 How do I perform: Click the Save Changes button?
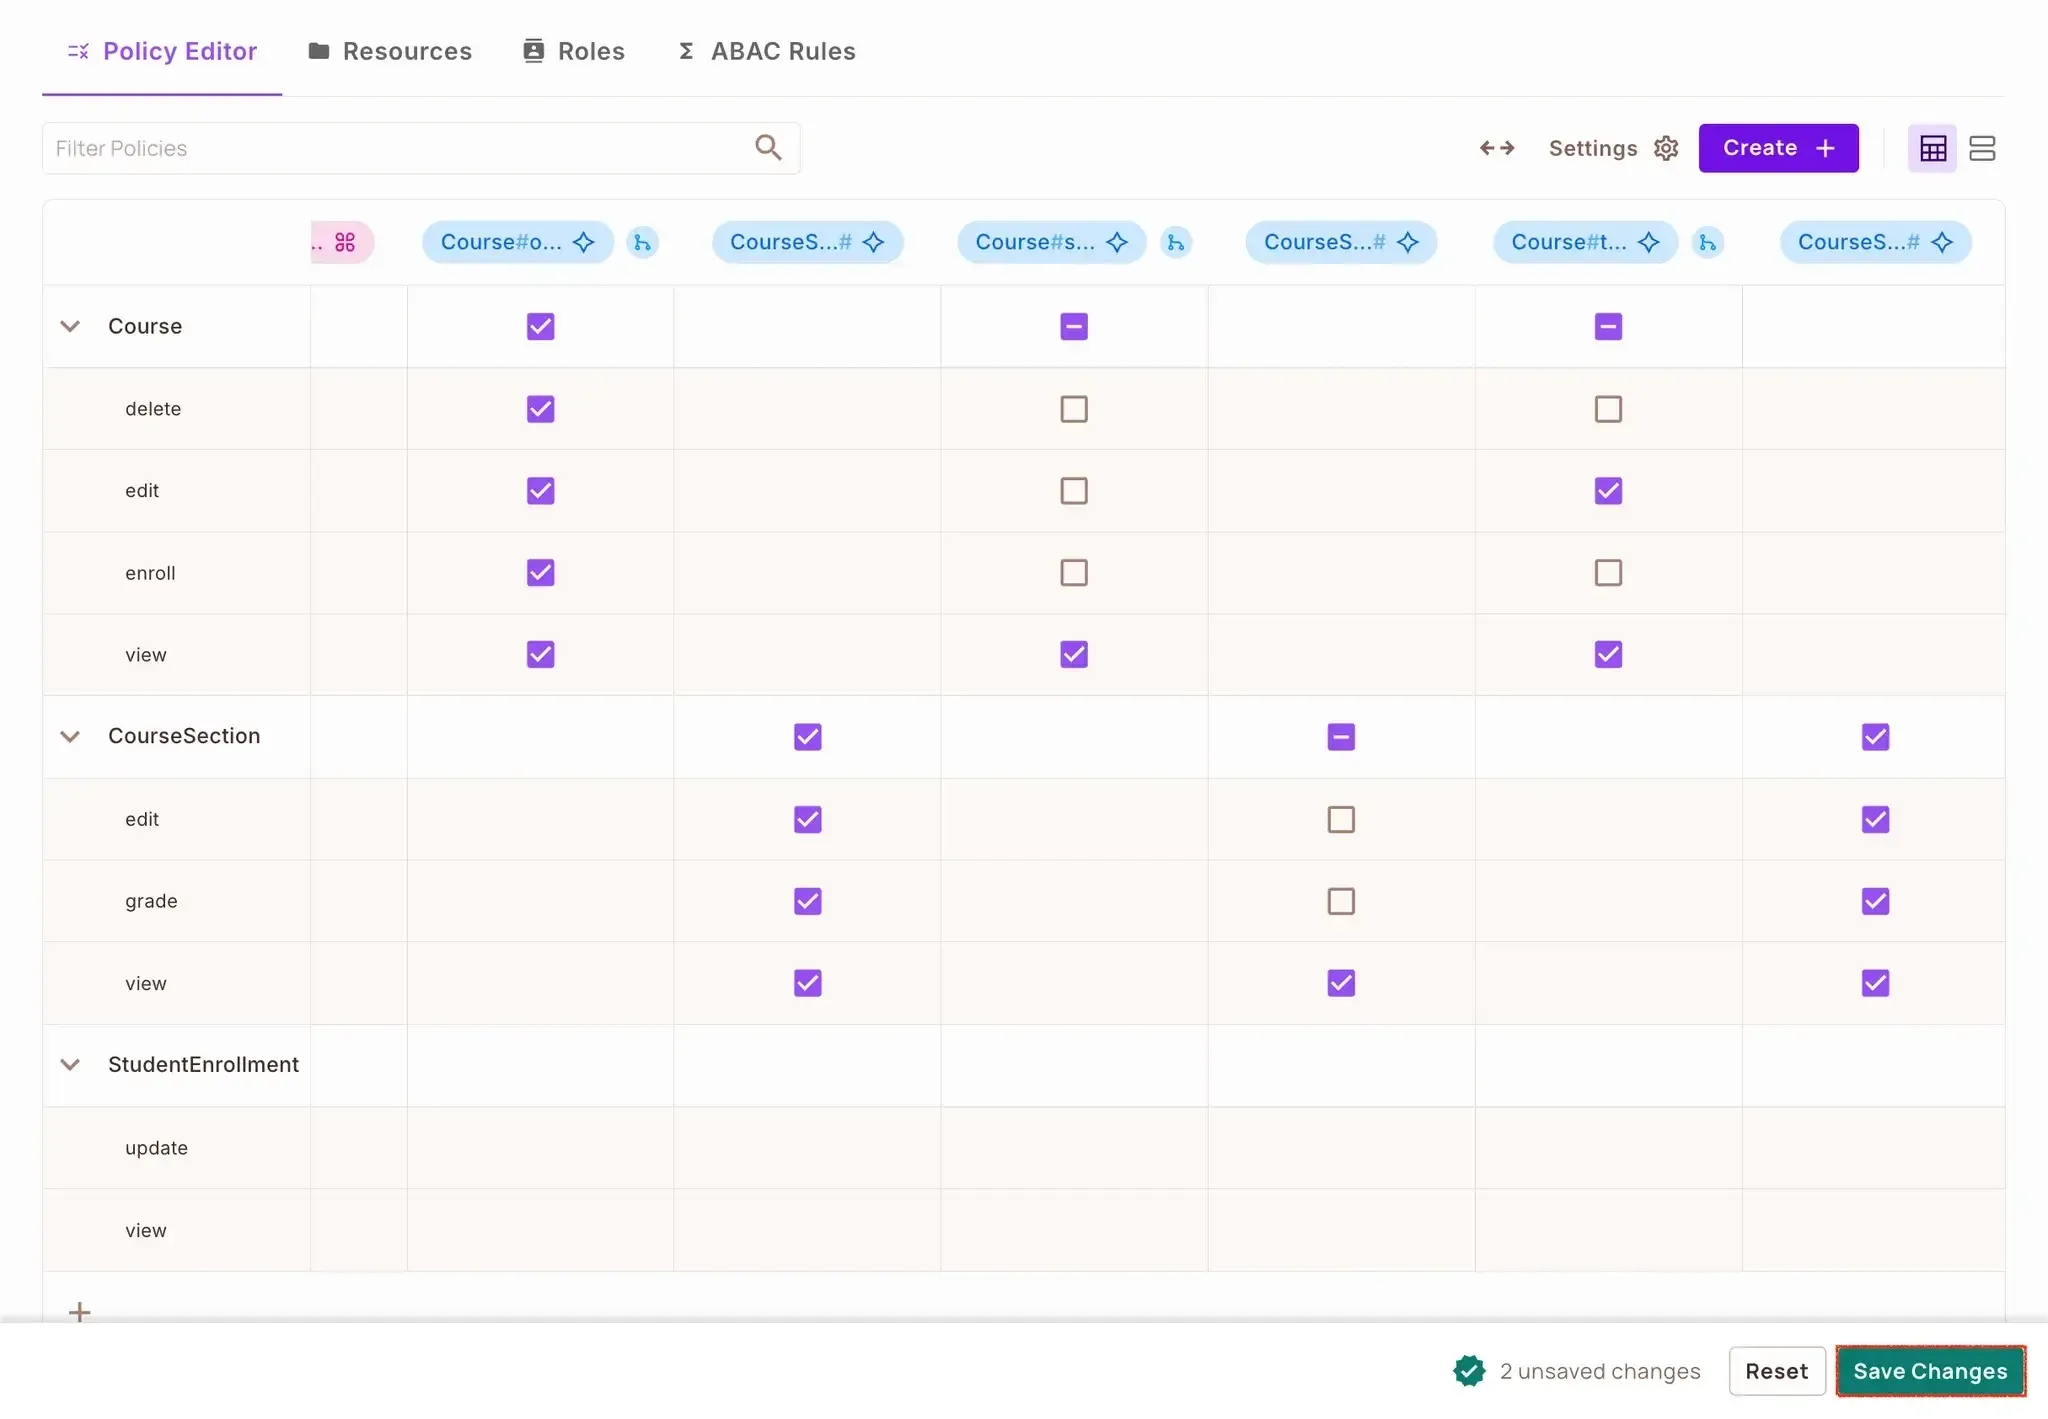[x=1930, y=1371]
